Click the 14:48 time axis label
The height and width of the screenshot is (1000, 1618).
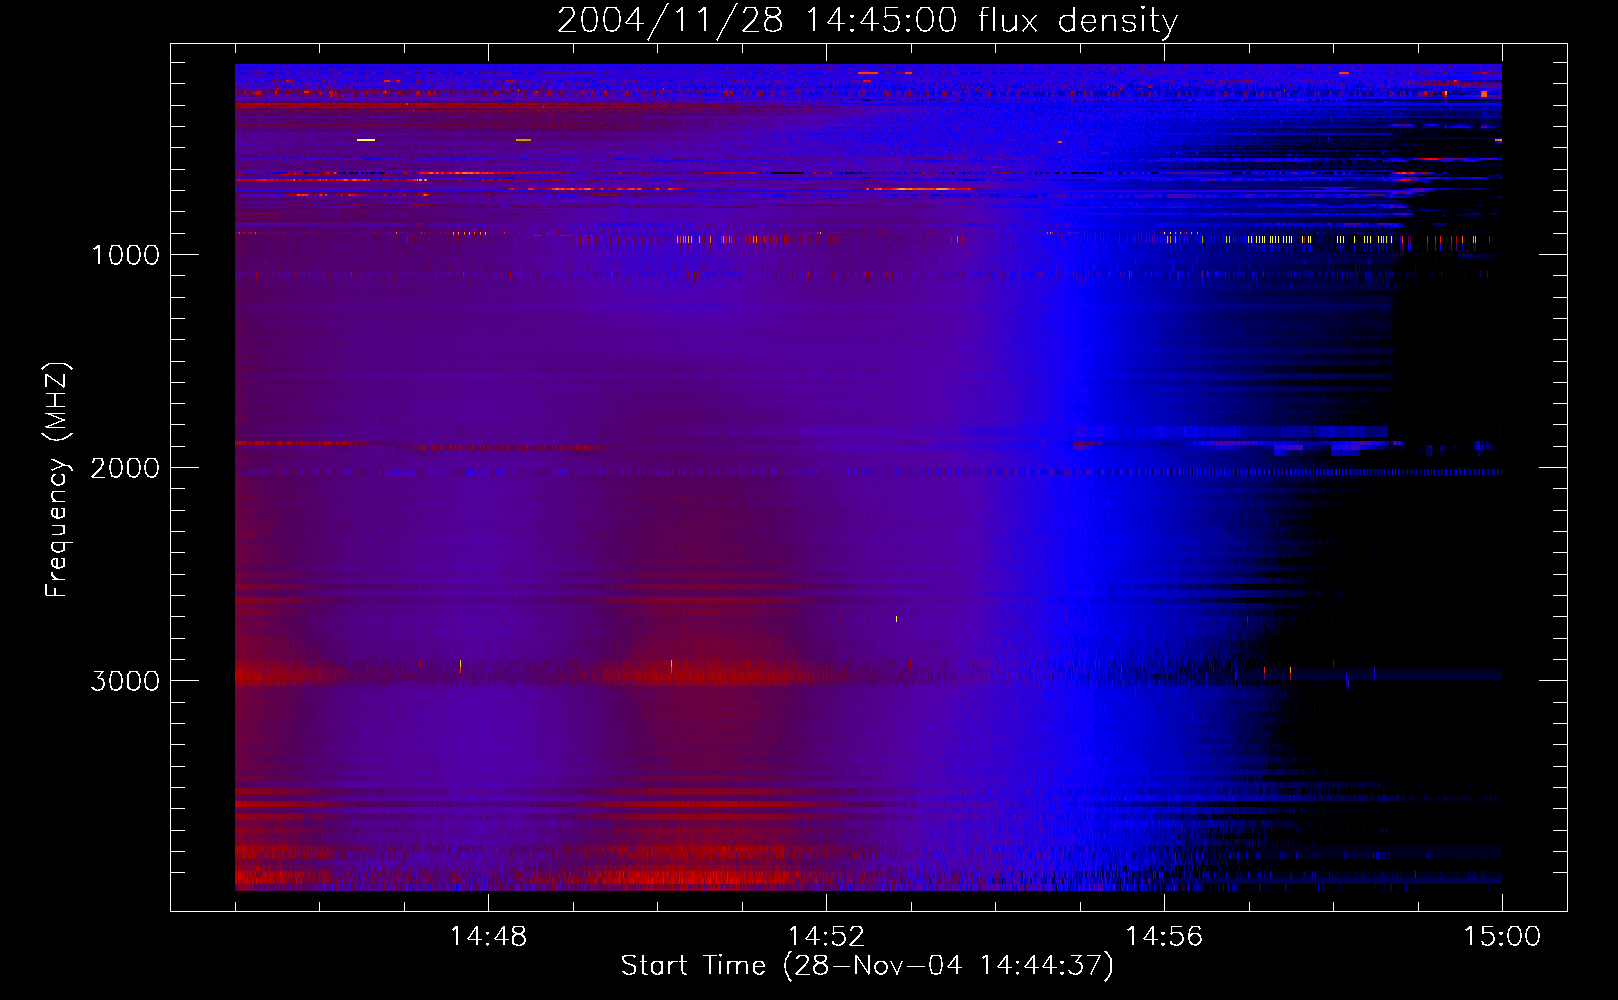tap(488, 936)
